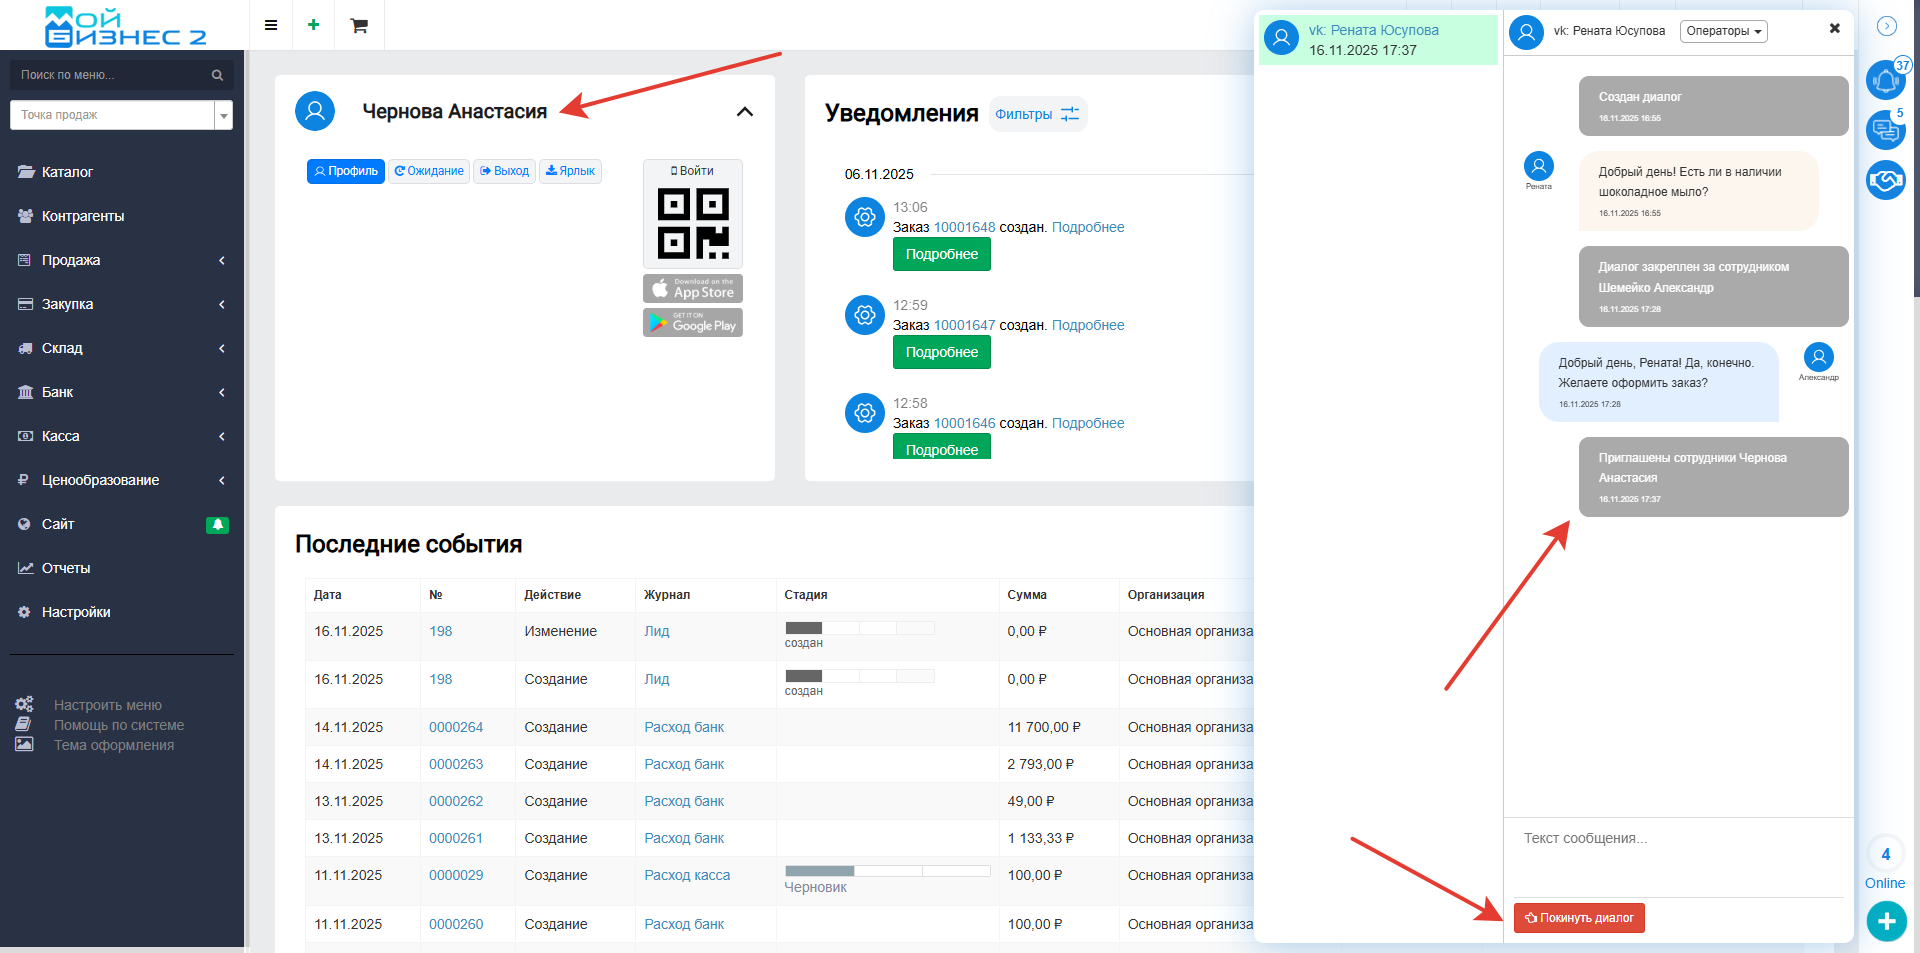Click the hamburger menu toggle icon
The height and width of the screenshot is (953, 1920).
pos(270,25)
